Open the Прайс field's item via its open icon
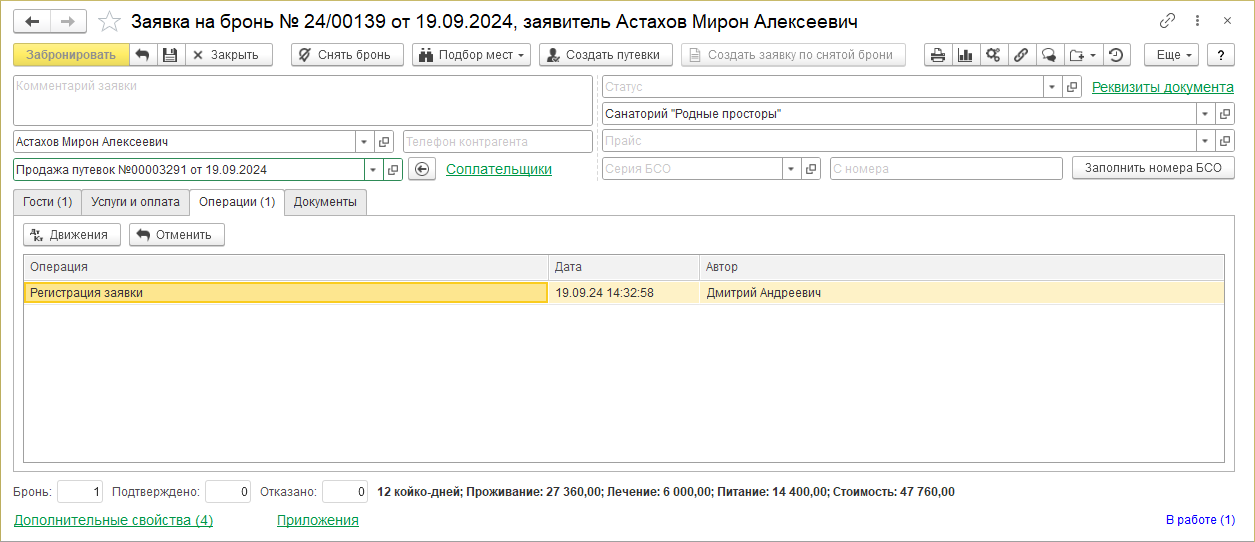1255x542 pixels. coord(1225,141)
